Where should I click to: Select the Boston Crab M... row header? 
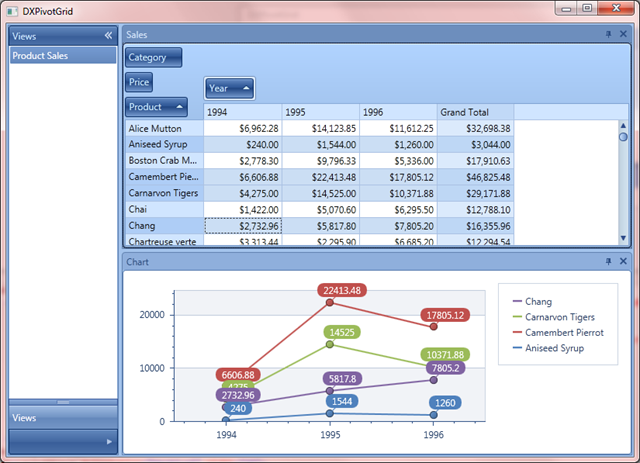[164, 161]
